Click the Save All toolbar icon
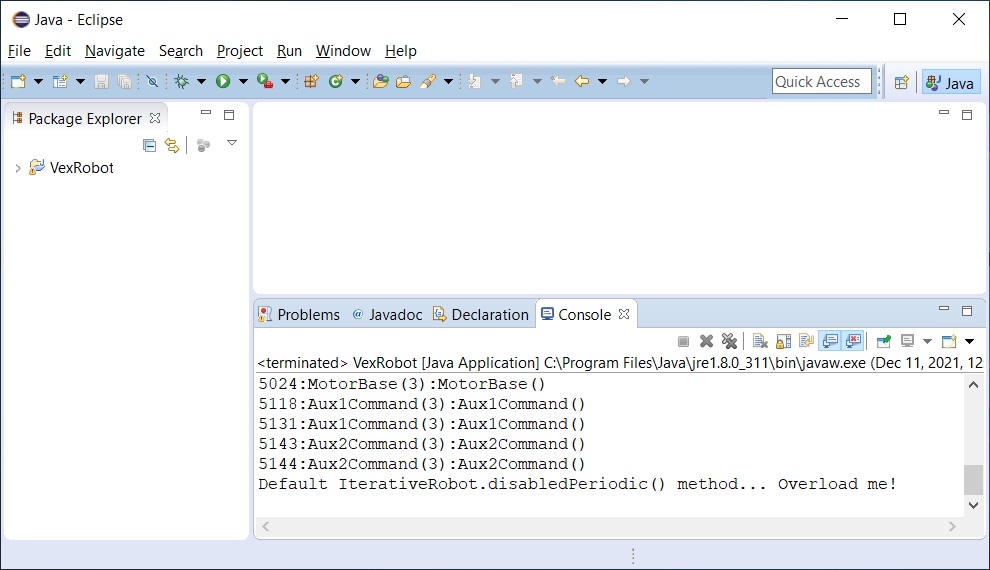 (x=125, y=81)
